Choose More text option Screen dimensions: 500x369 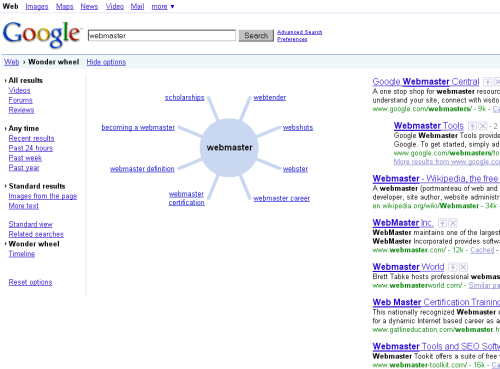[24, 206]
